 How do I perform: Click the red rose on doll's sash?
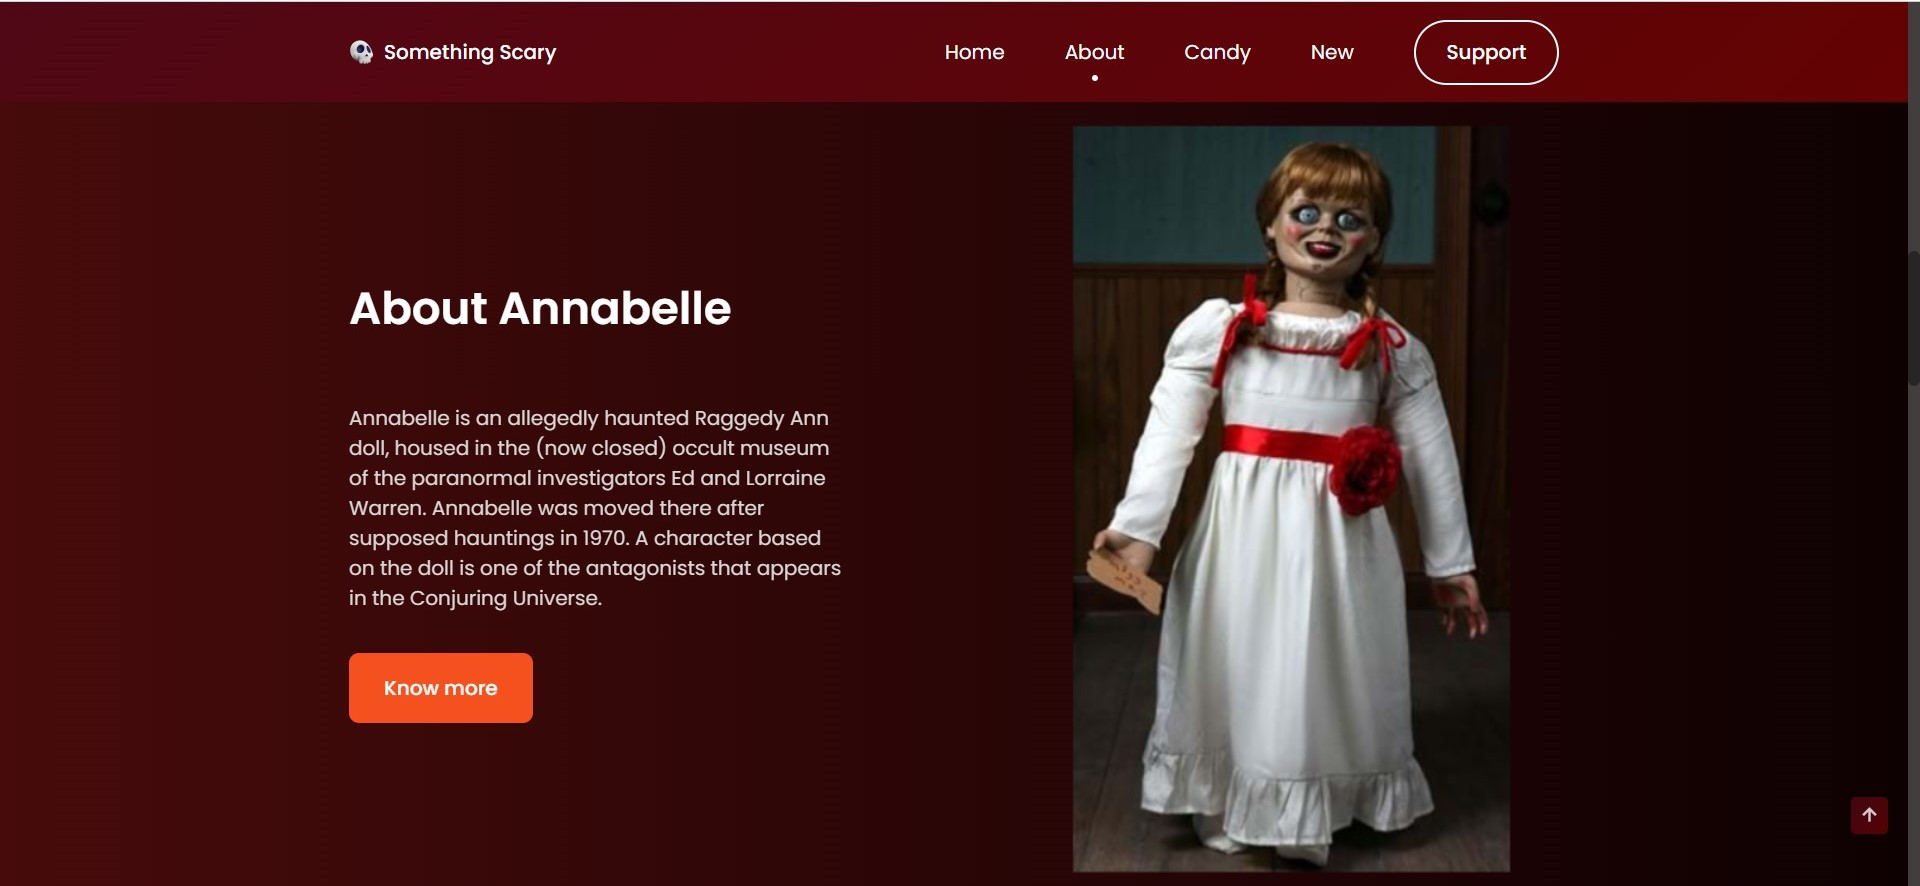click(1365, 470)
